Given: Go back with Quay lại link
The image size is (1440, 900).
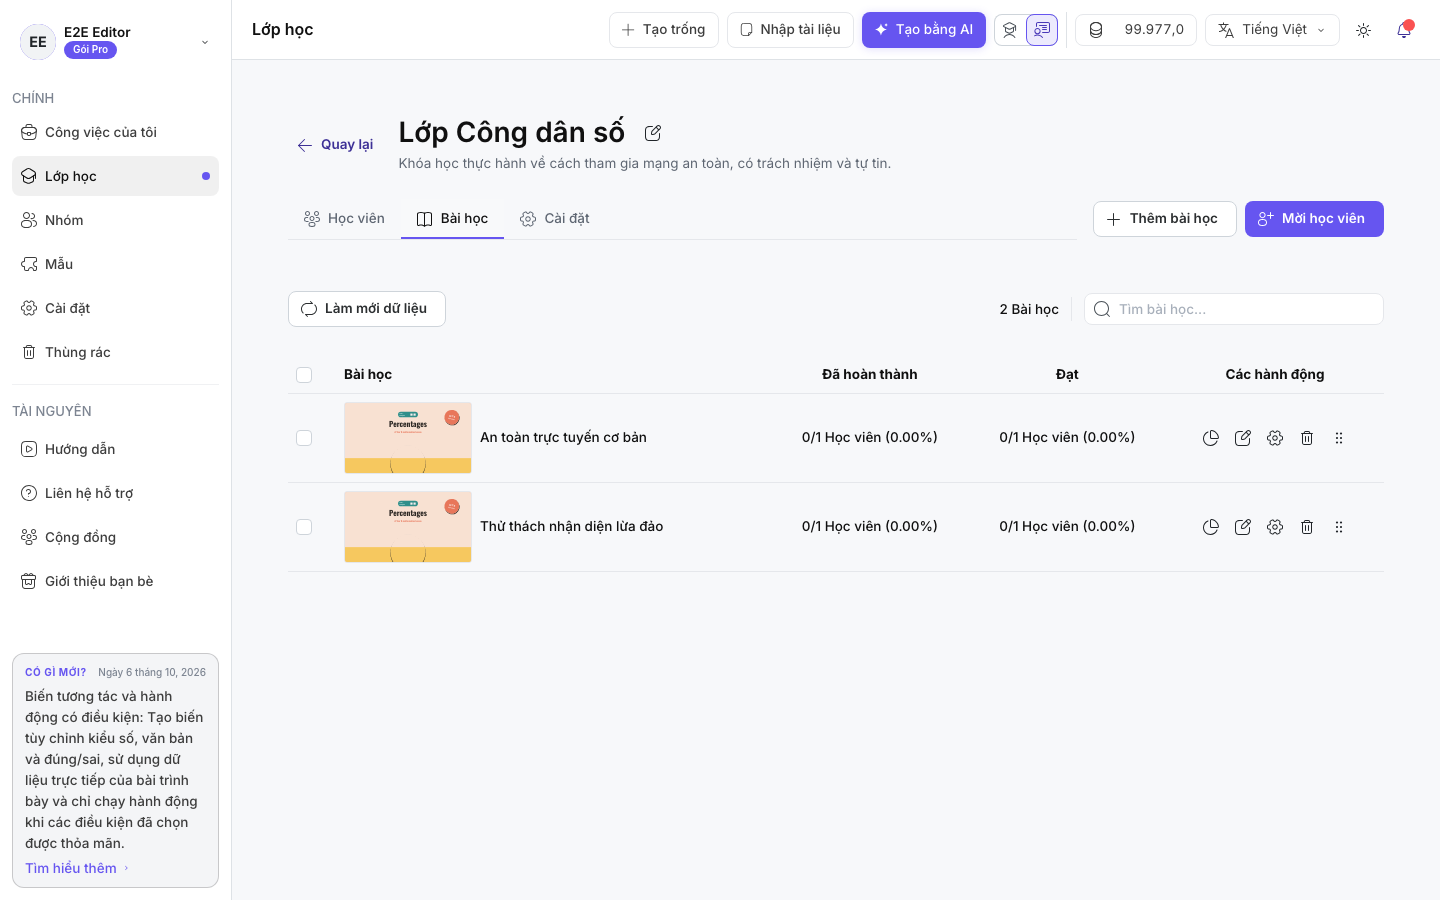Looking at the screenshot, I should (x=335, y=145).
